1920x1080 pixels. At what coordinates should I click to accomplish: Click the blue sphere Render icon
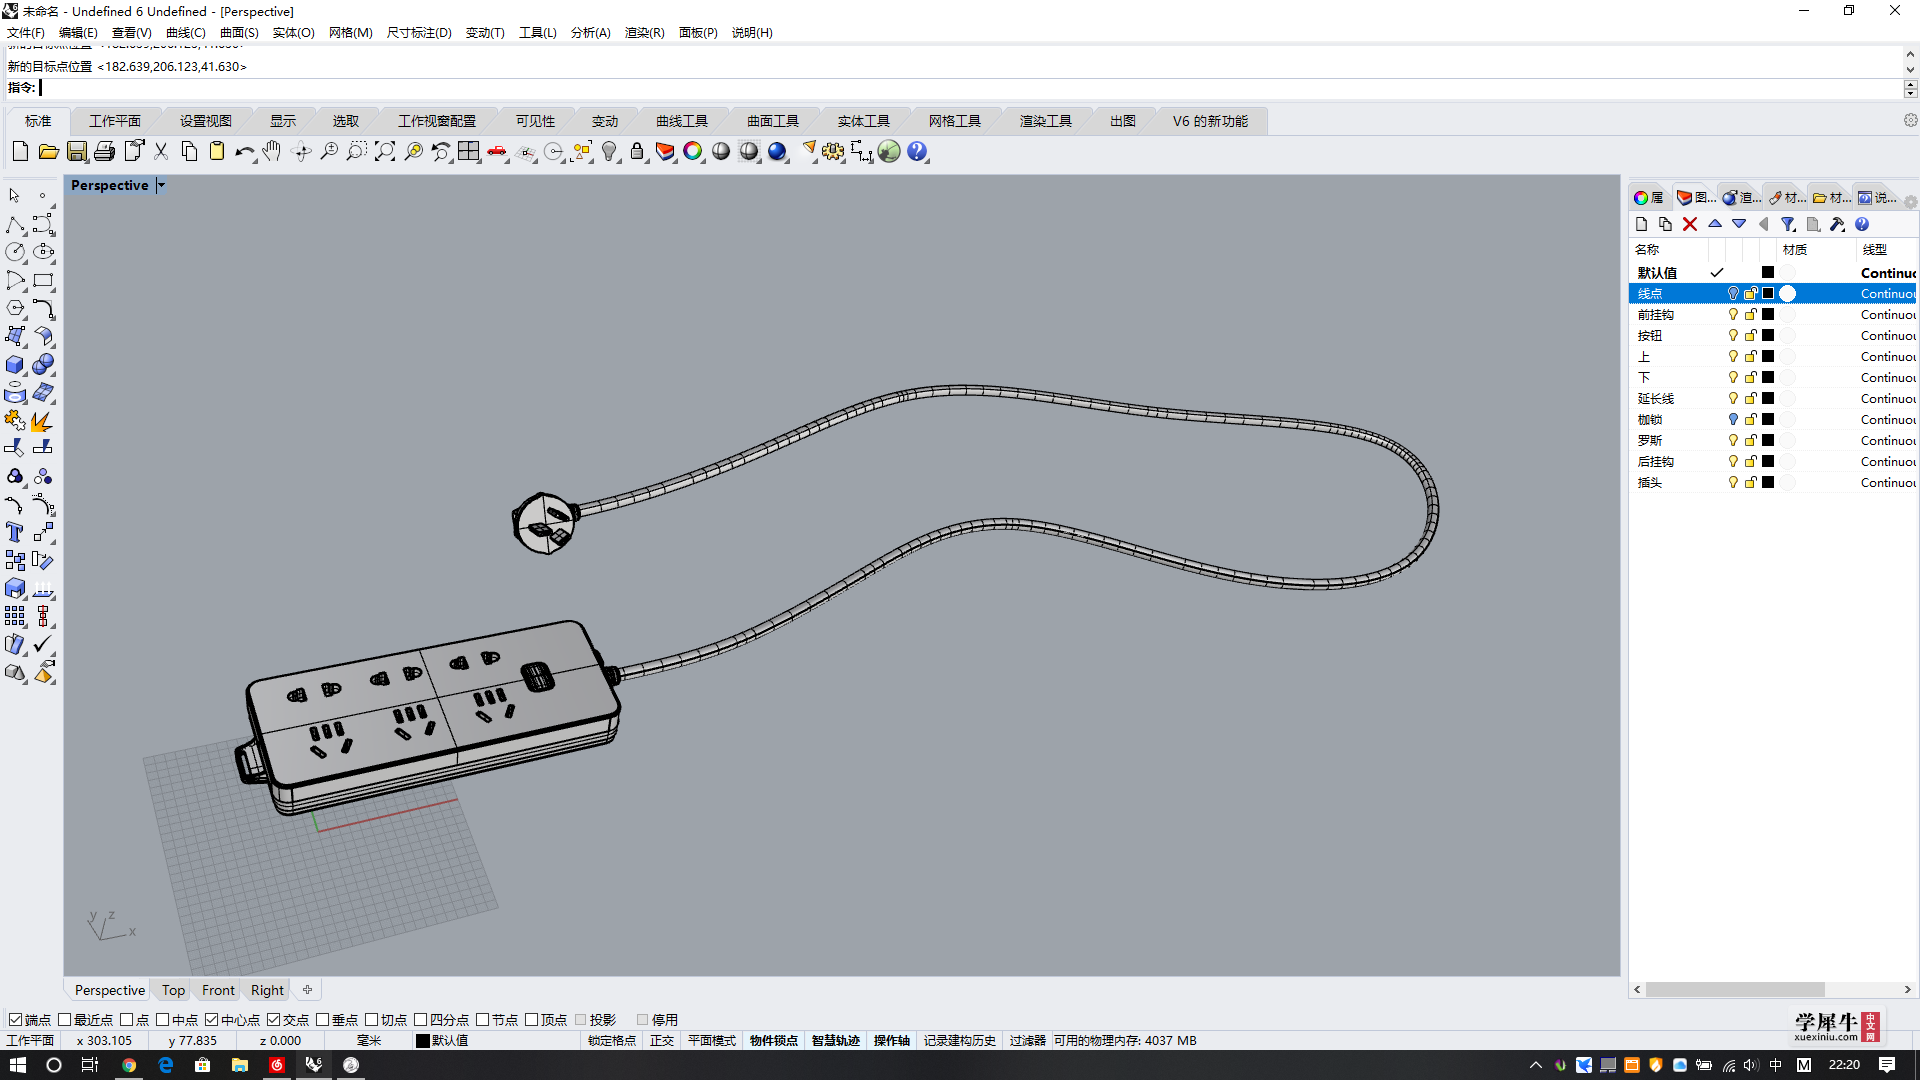click(x=777, y=151)
